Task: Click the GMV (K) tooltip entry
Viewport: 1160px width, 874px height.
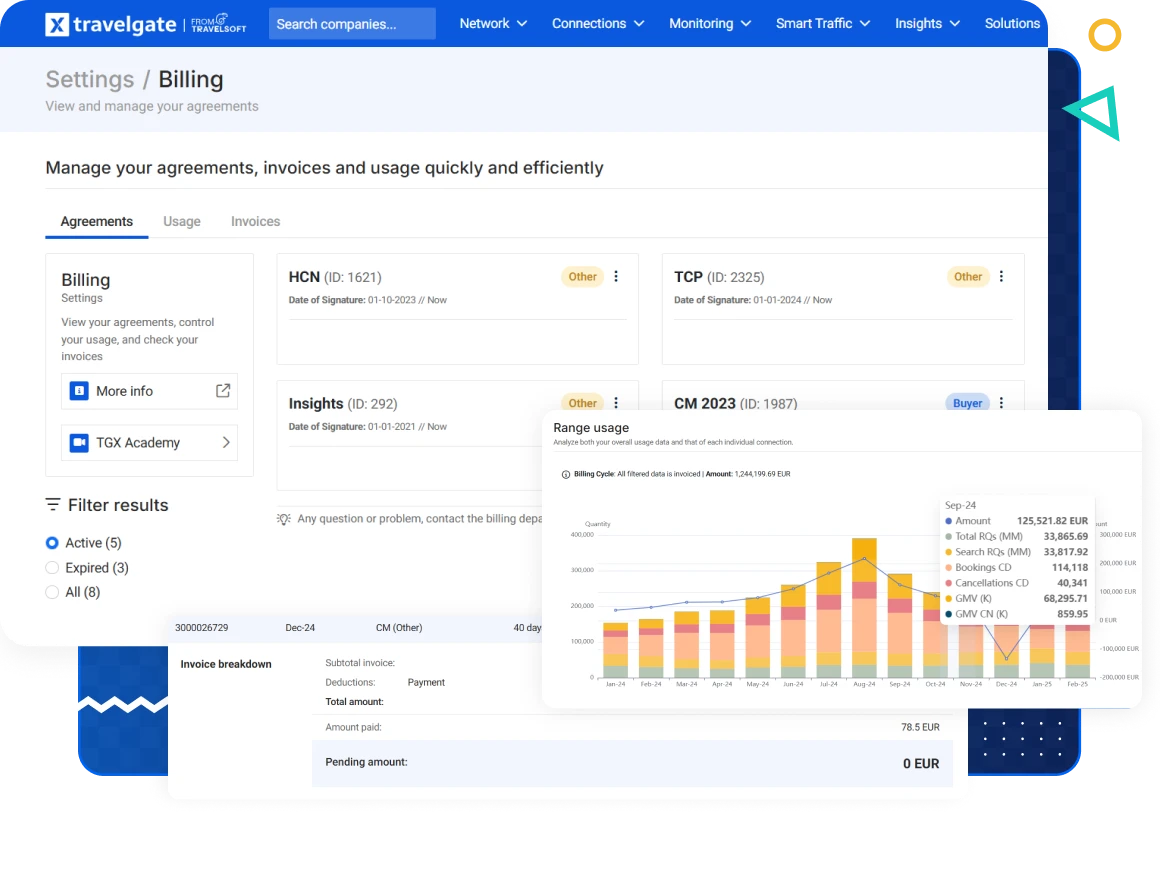Action: (x=1016, y=599)
